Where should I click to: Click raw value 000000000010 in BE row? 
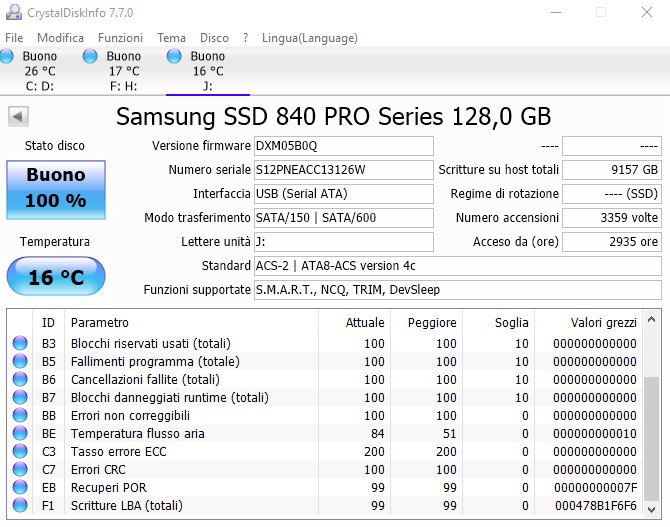pos(595,434)
